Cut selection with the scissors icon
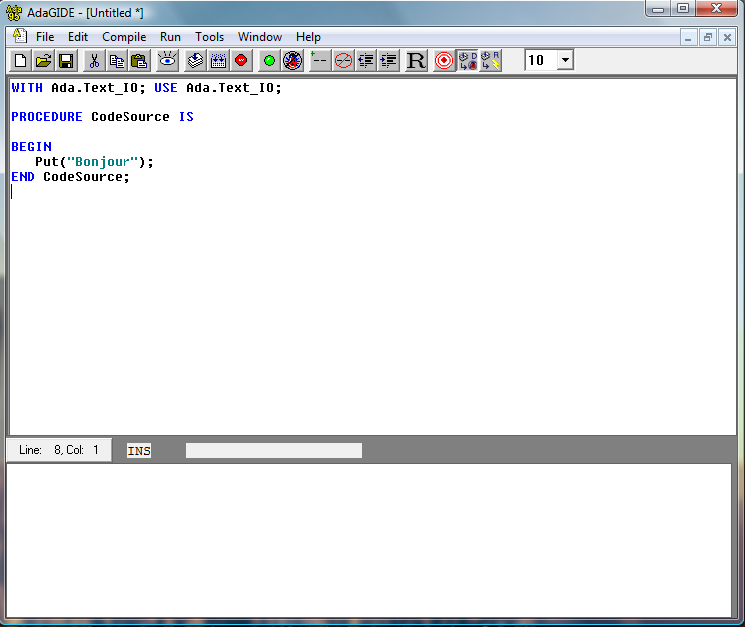The image size is (745, 627). 94,61
